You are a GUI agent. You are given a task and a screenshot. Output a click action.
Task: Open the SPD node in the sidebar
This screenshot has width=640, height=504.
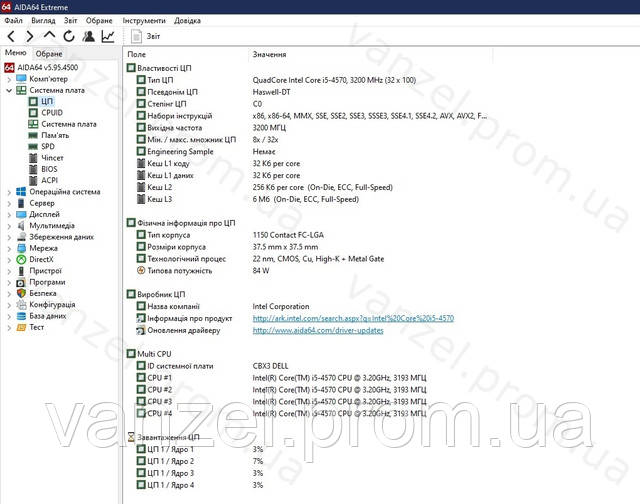point(47,147)
